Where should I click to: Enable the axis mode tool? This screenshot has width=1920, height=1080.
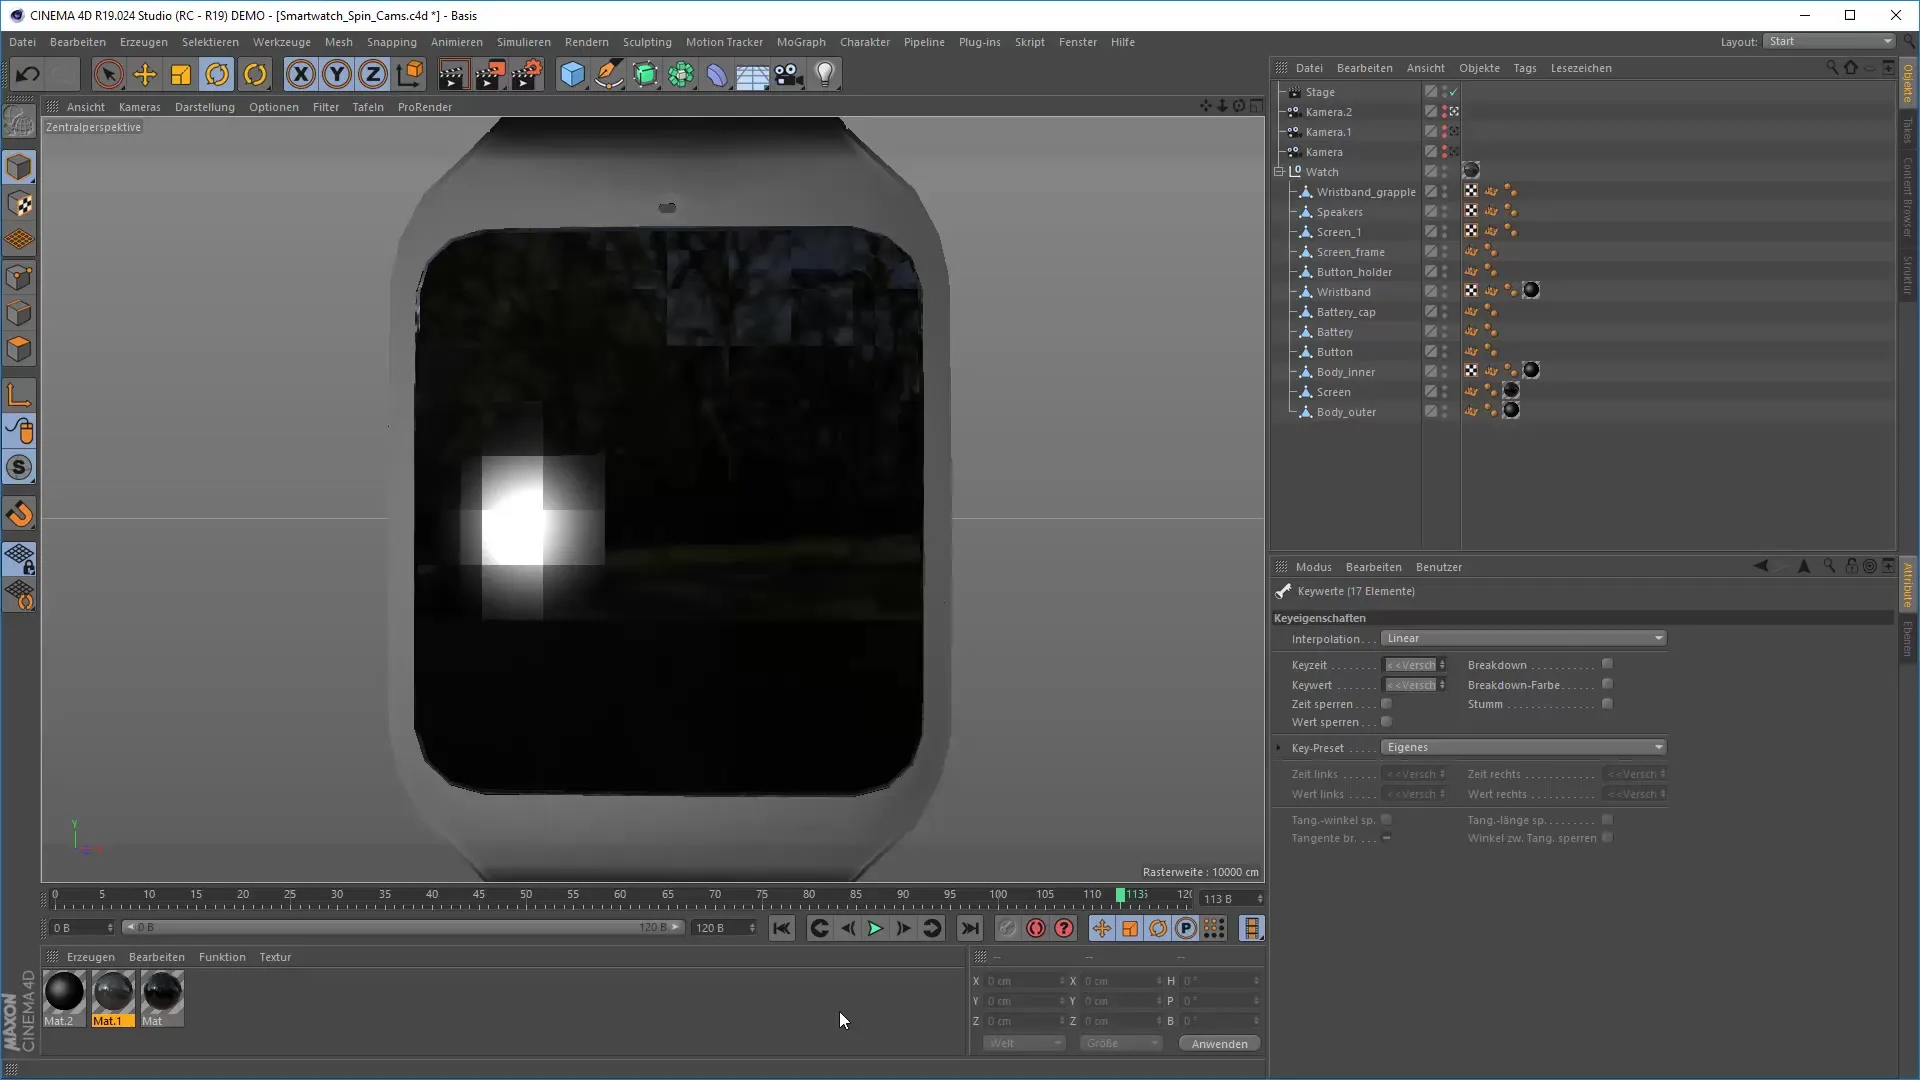(19, 396)
